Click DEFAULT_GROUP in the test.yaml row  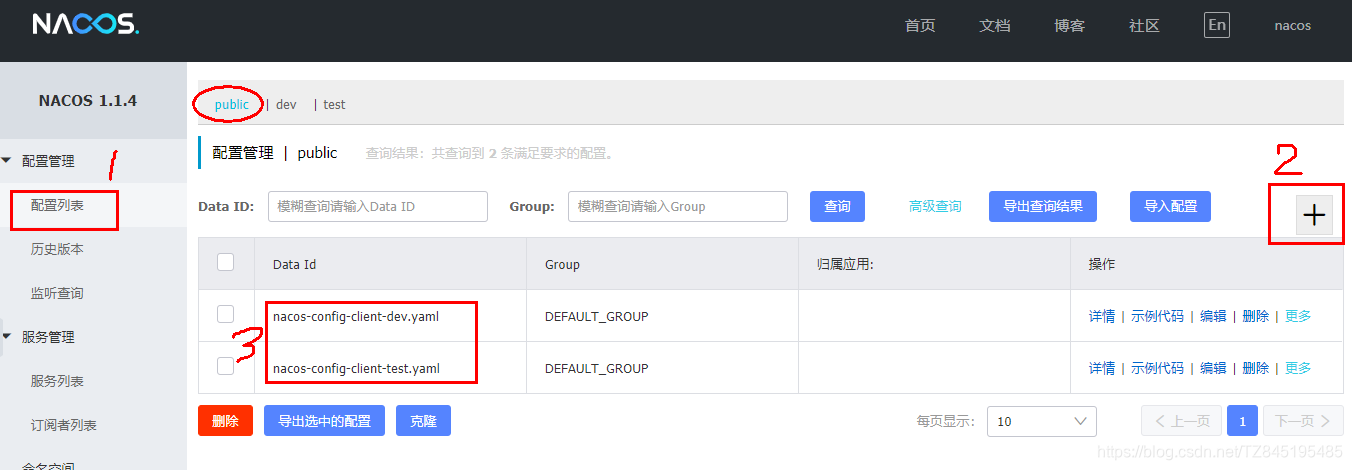click(x=596, y=368)
